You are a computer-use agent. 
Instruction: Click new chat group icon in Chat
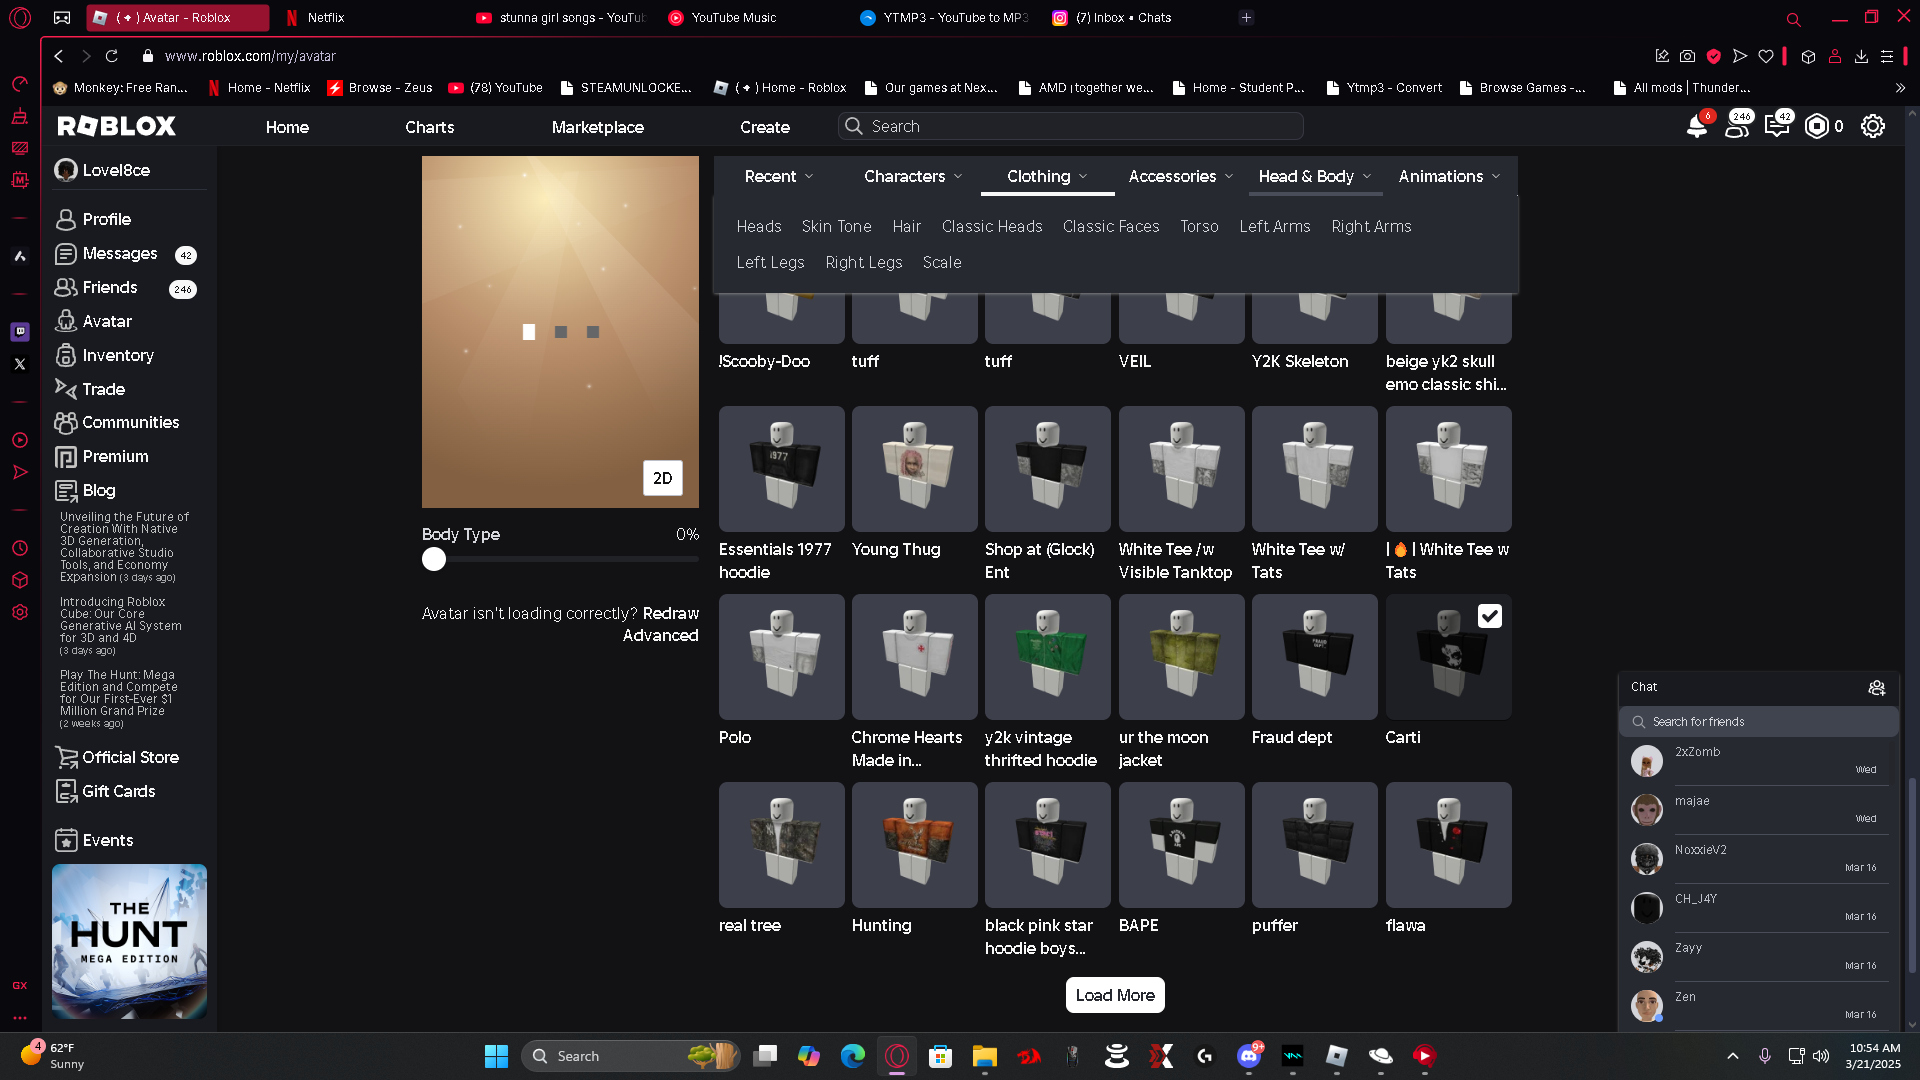(x=1876, y=687)
